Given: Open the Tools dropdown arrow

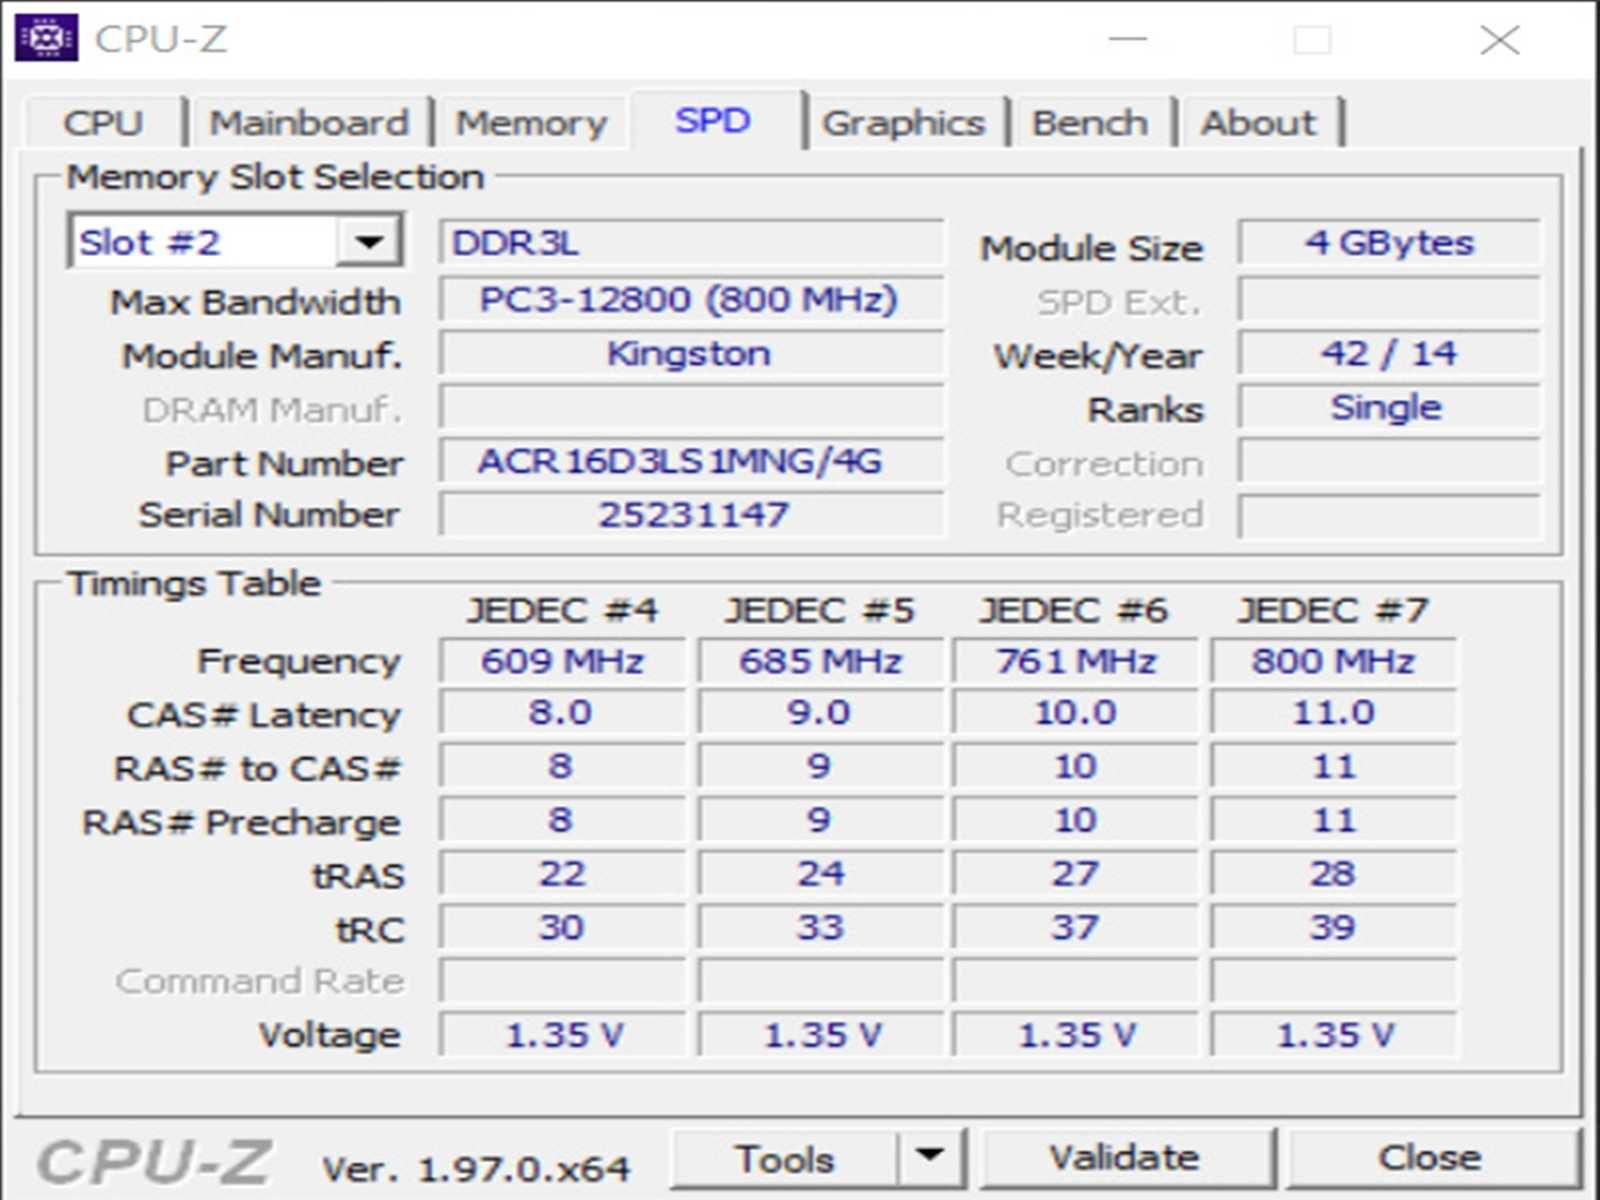Looking at the screenshot, I should tap(931, 1157).
